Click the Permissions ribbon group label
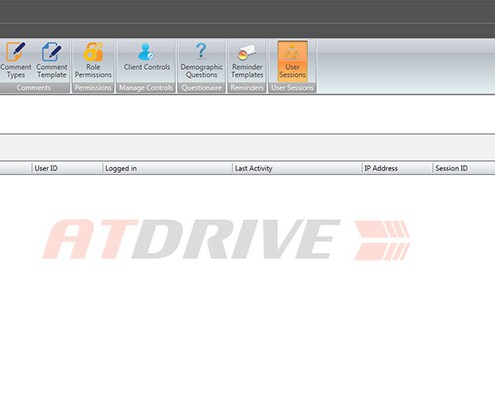This screenshot has width=495, height=400. (93, 88)
